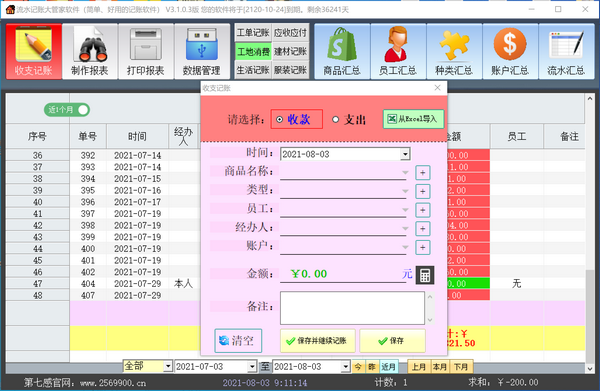Open 种类汇总 puzzle piece icon

[454, 51]
